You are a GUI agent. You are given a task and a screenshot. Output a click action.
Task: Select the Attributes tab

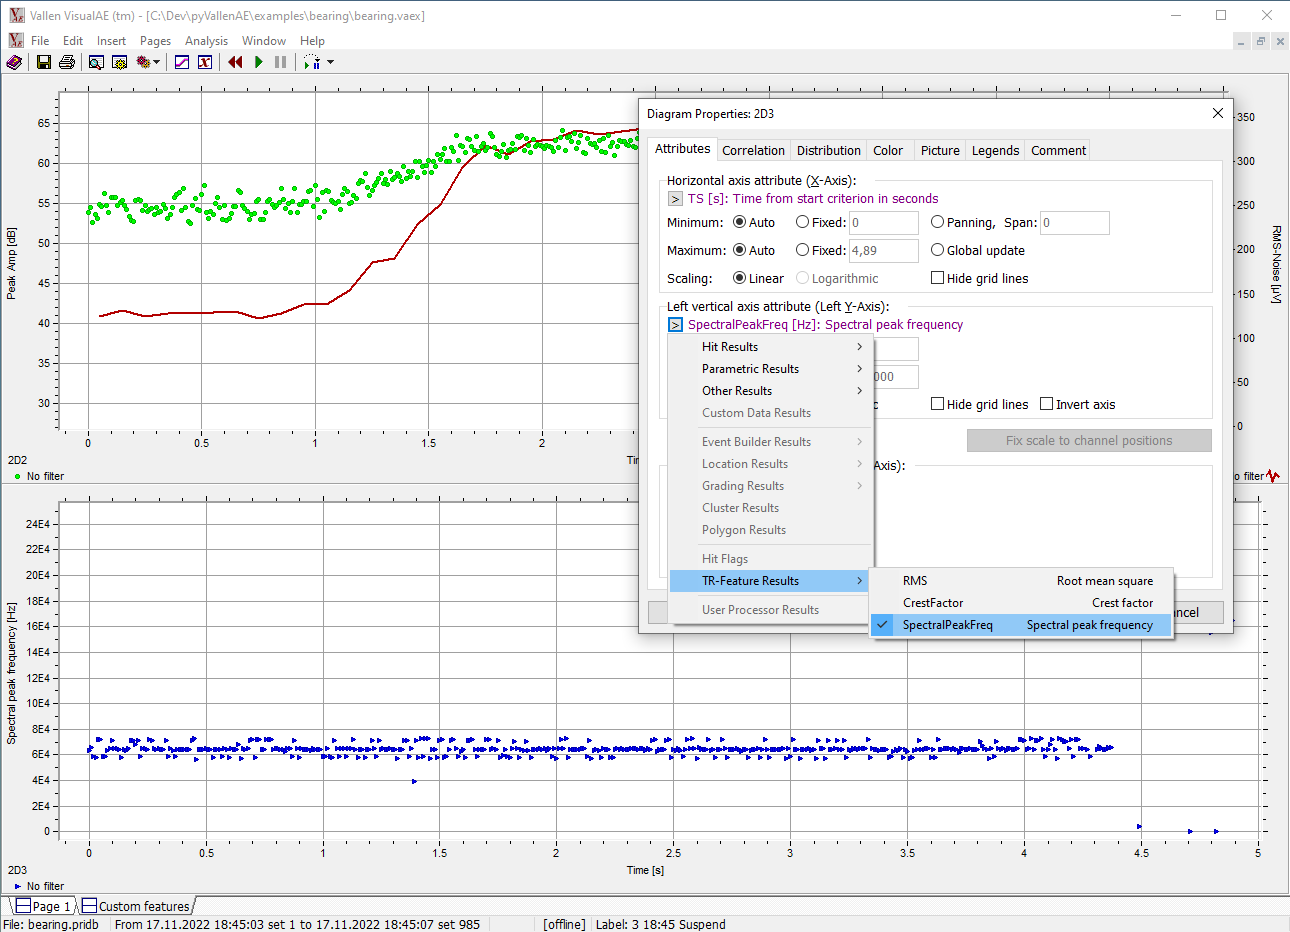click(x=682, y=149)
